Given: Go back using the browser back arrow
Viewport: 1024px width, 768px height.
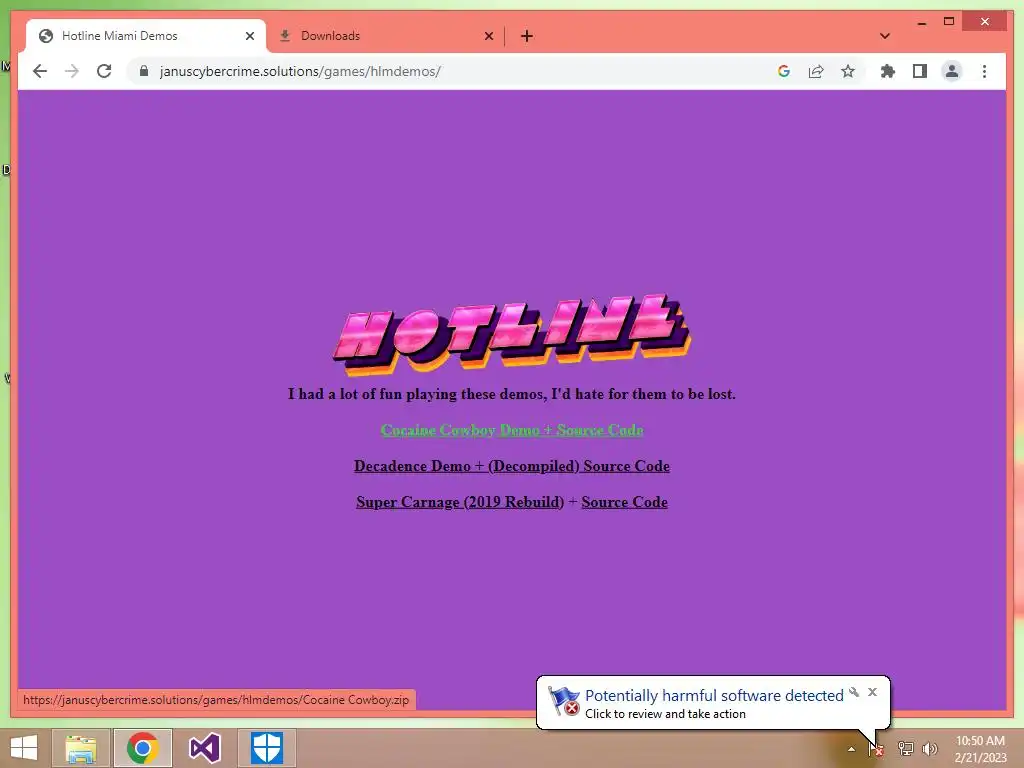Looking at the screenshot, I should (x=40, y=71).
